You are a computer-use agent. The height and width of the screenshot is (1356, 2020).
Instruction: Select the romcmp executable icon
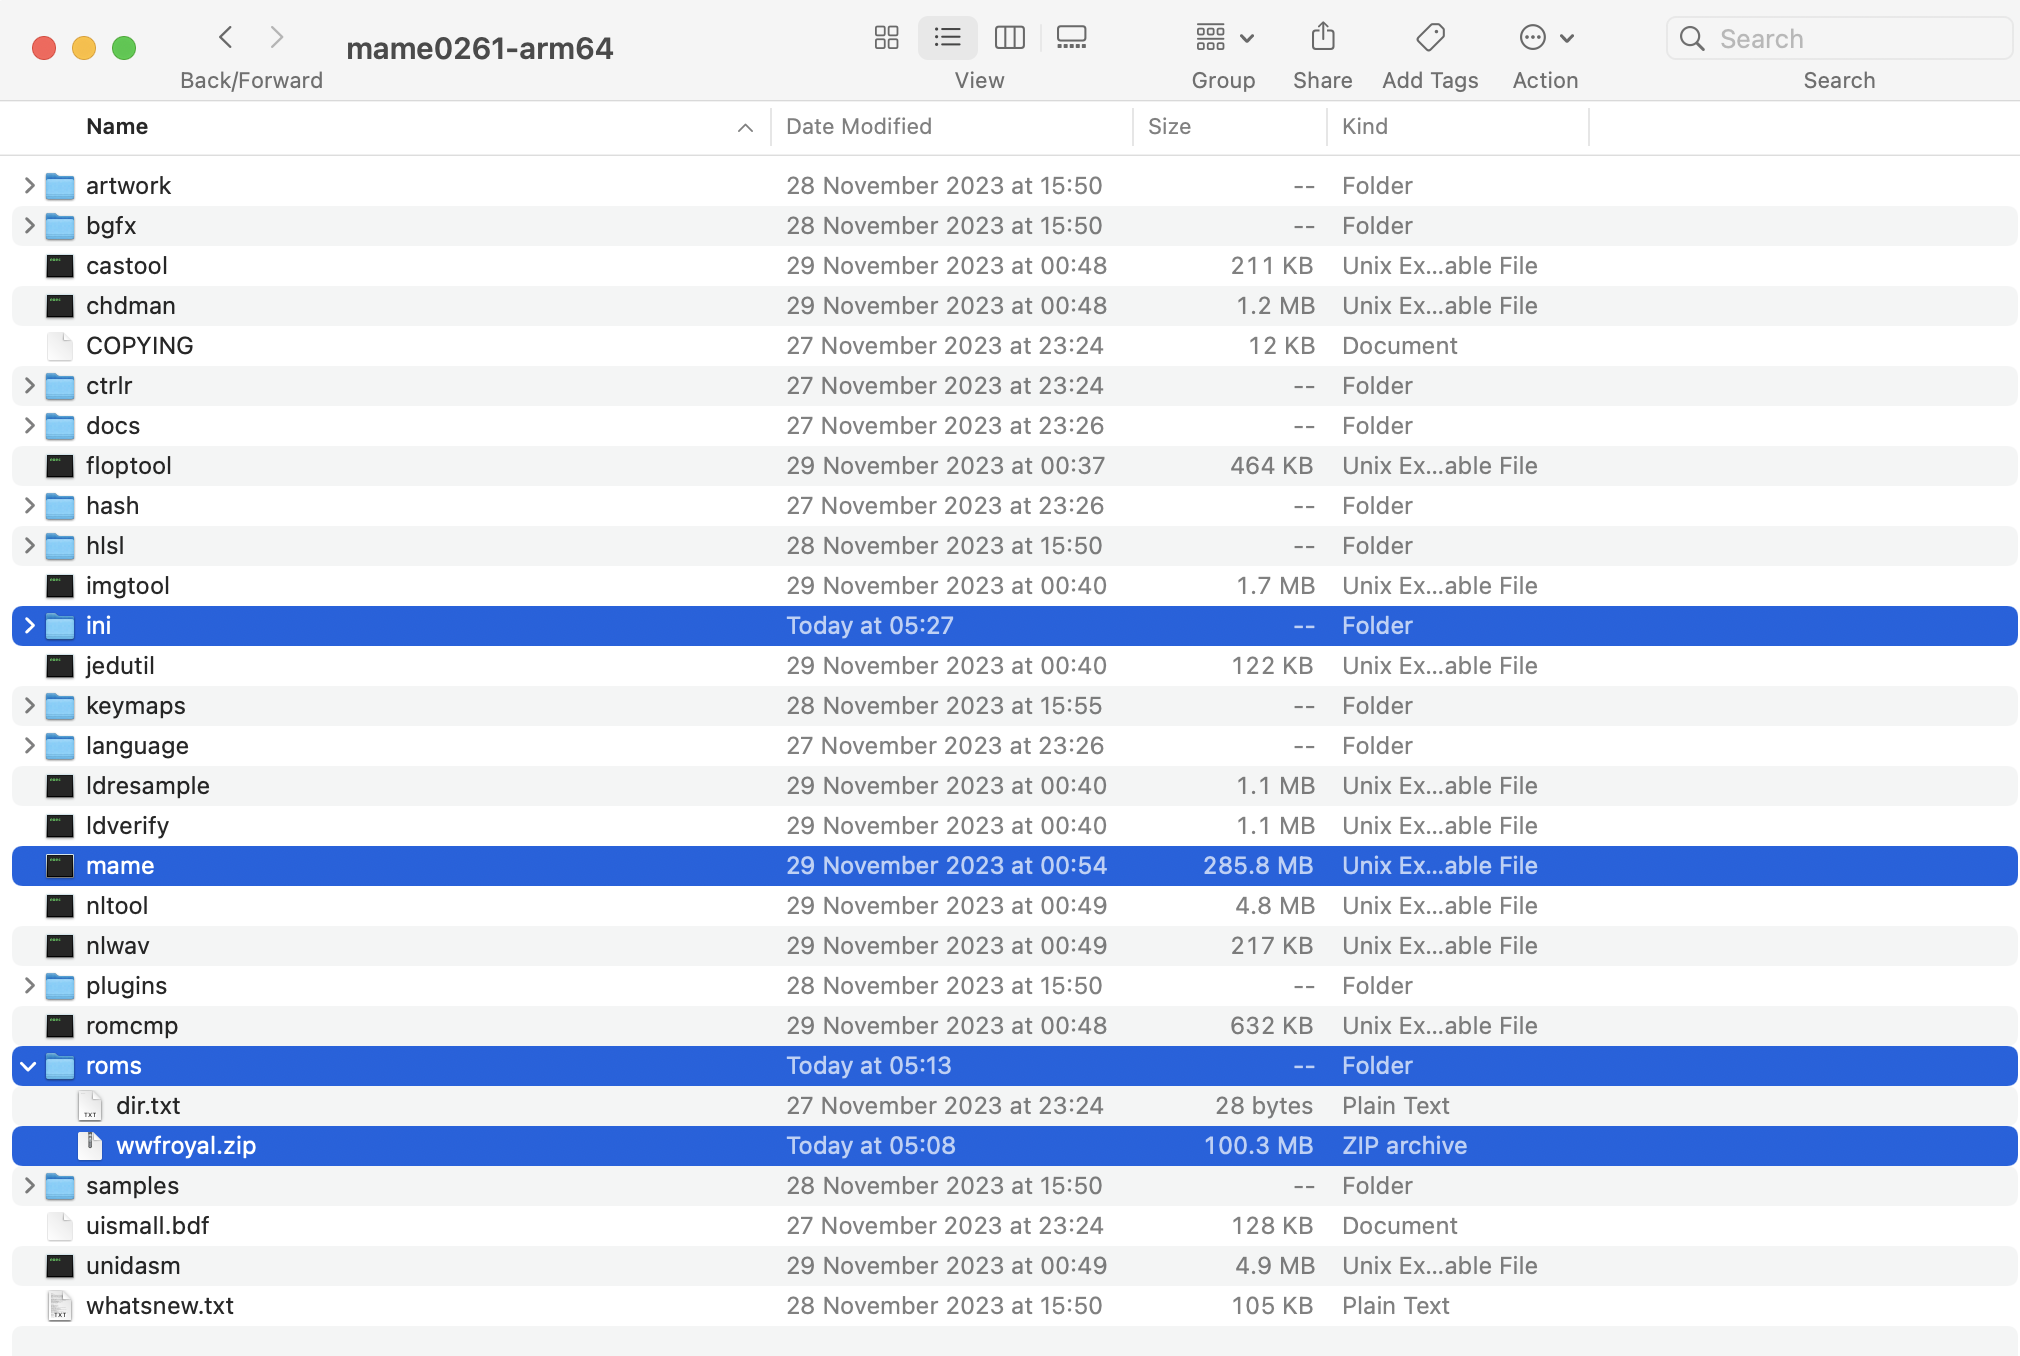pos(60,1026)
